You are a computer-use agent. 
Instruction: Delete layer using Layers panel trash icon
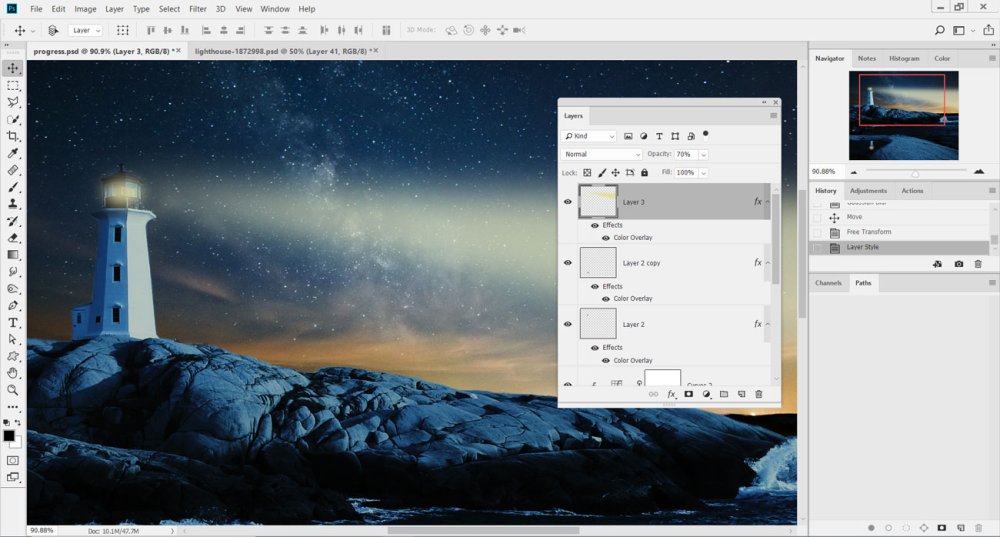759,394
